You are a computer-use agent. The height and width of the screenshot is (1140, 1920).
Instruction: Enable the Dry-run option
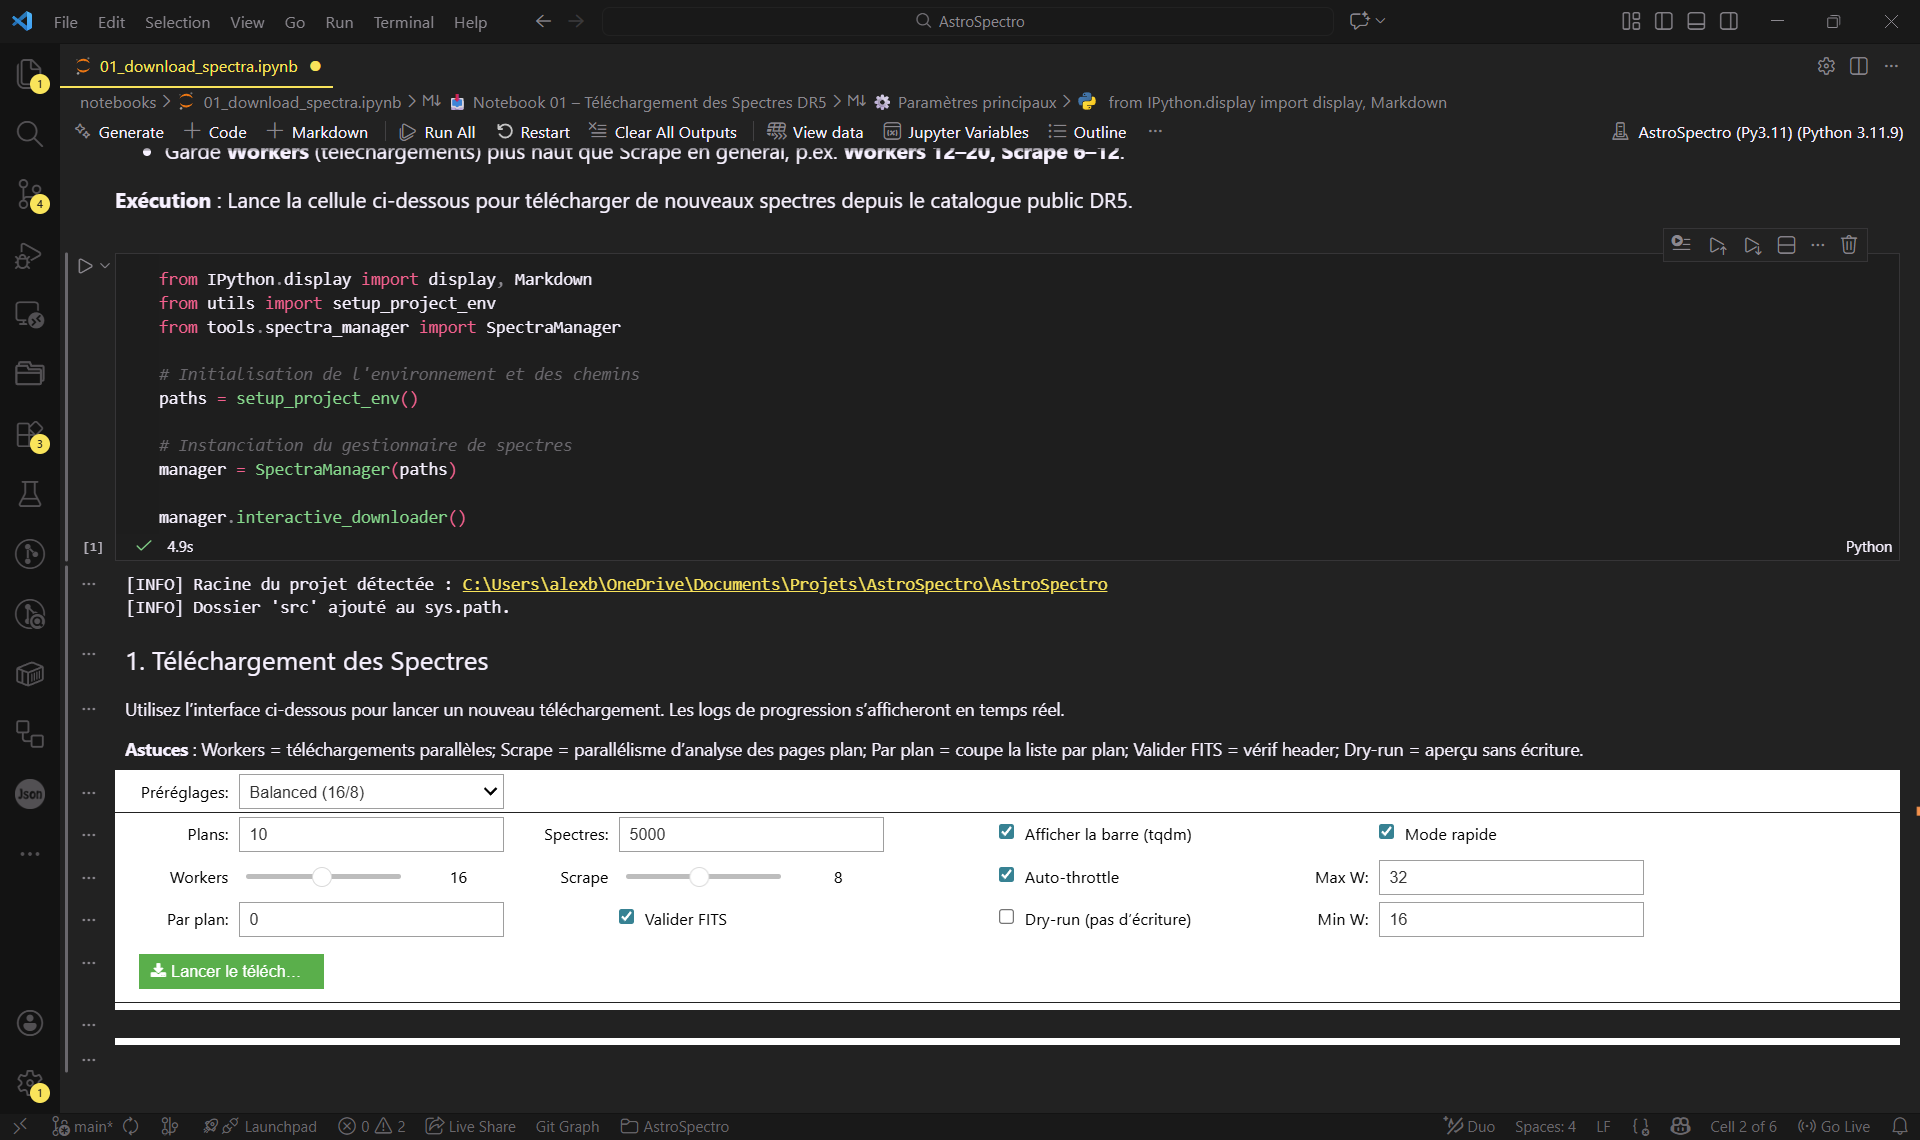tap(1006, 917)
